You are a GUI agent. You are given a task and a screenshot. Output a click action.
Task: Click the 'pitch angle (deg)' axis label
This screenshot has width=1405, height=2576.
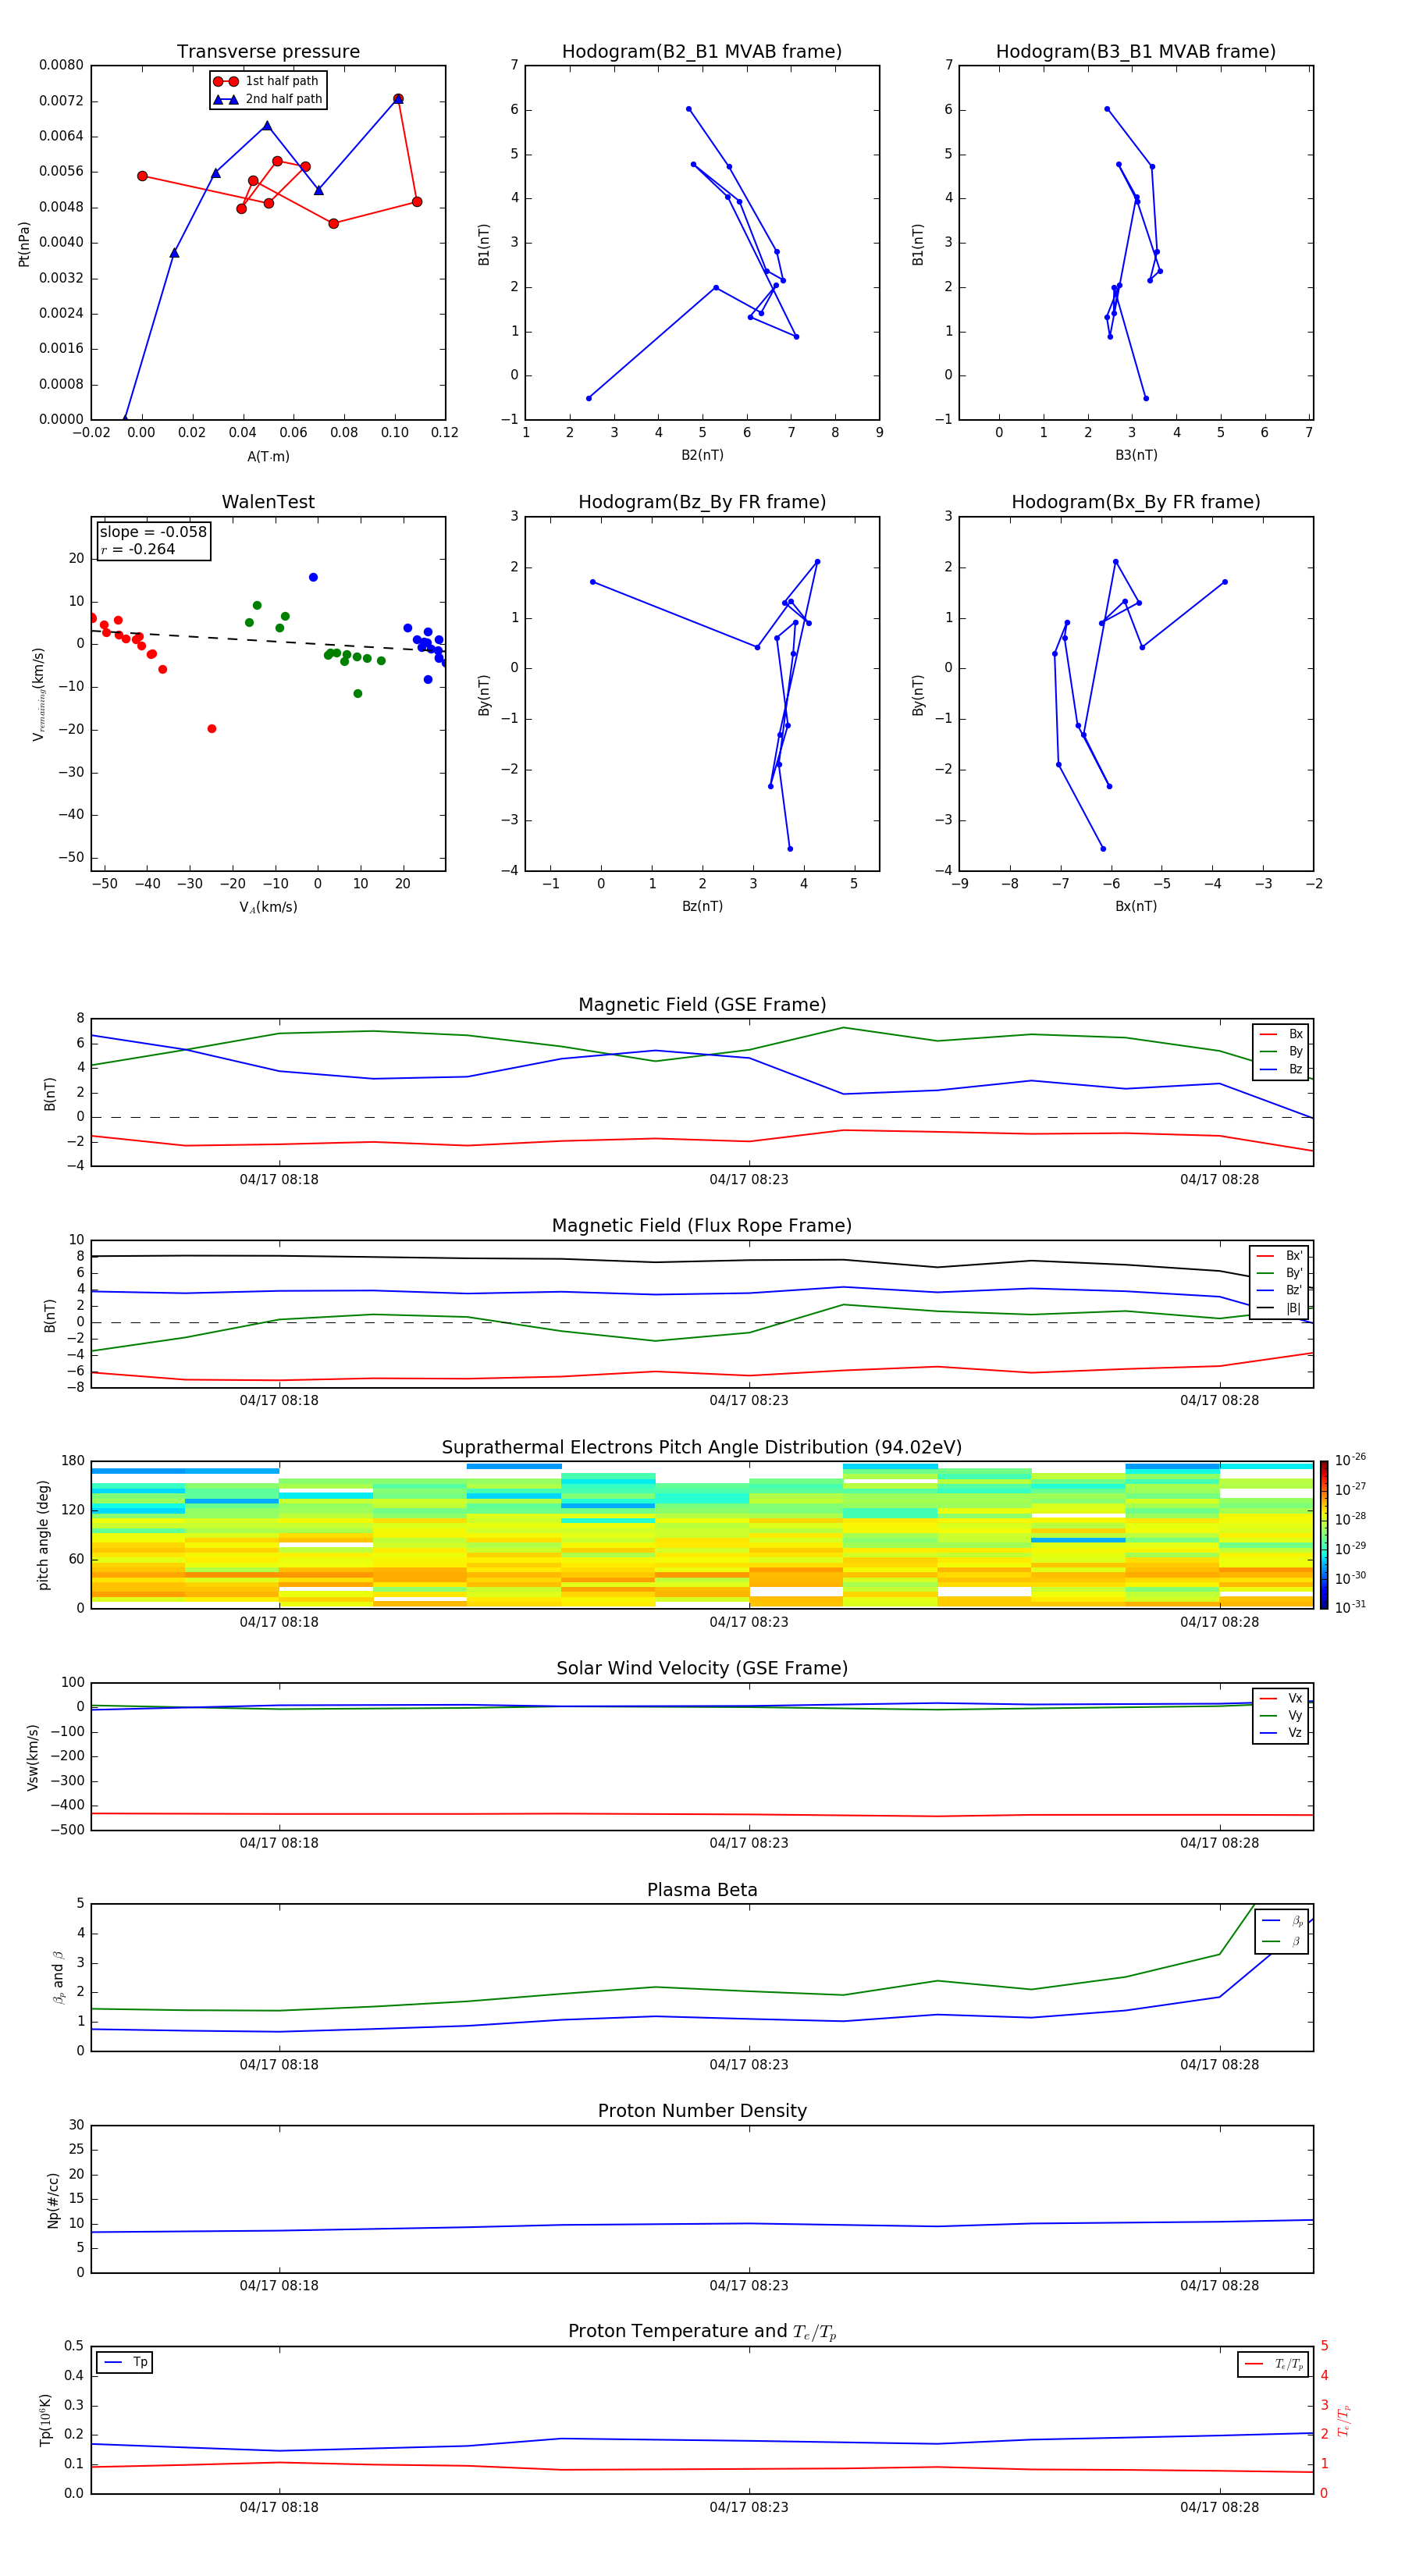point(43,1535)
